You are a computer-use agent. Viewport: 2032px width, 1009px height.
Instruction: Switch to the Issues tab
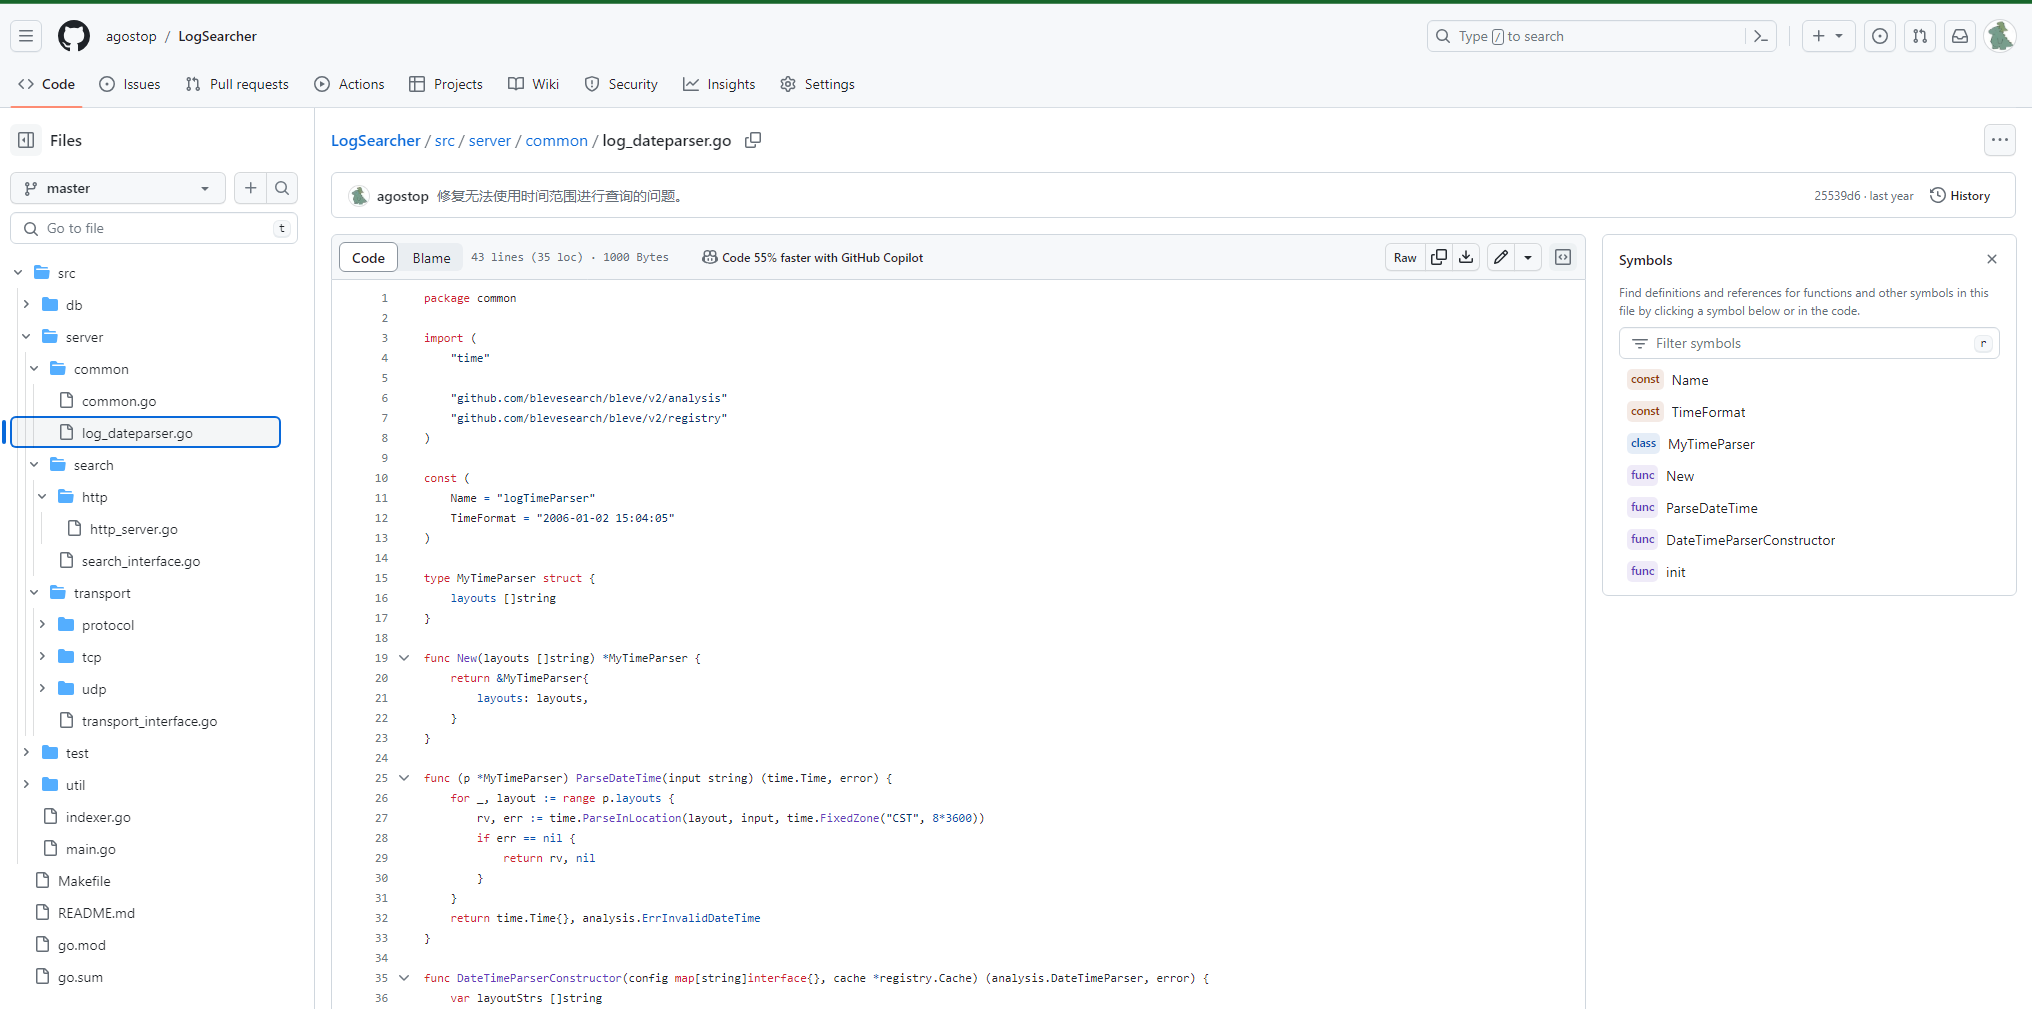click(130, 84)
